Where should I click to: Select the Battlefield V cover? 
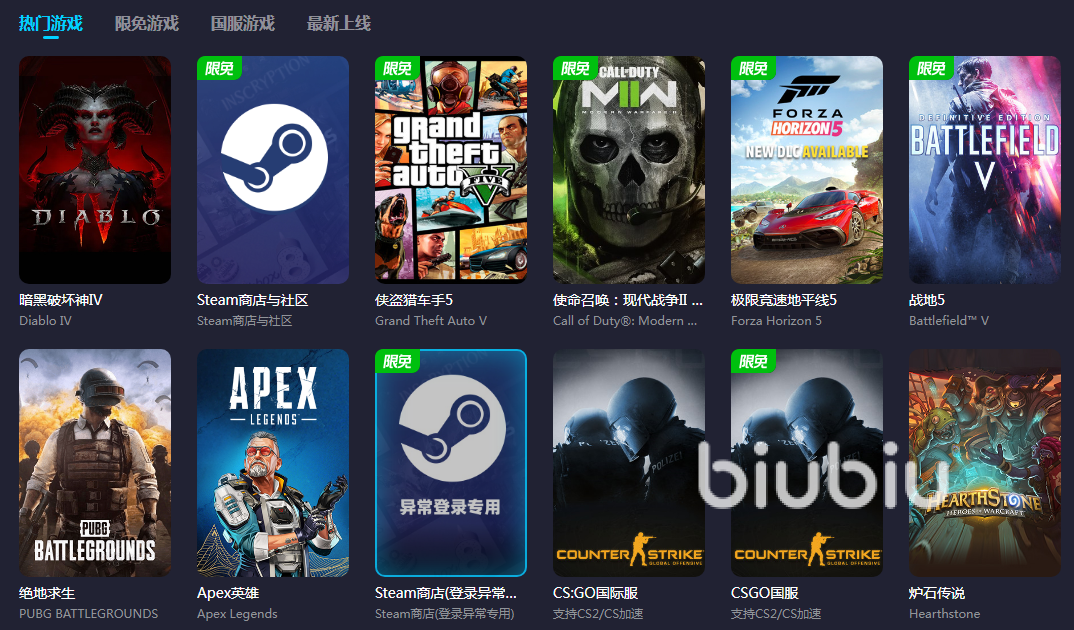[x=985, y=170]
